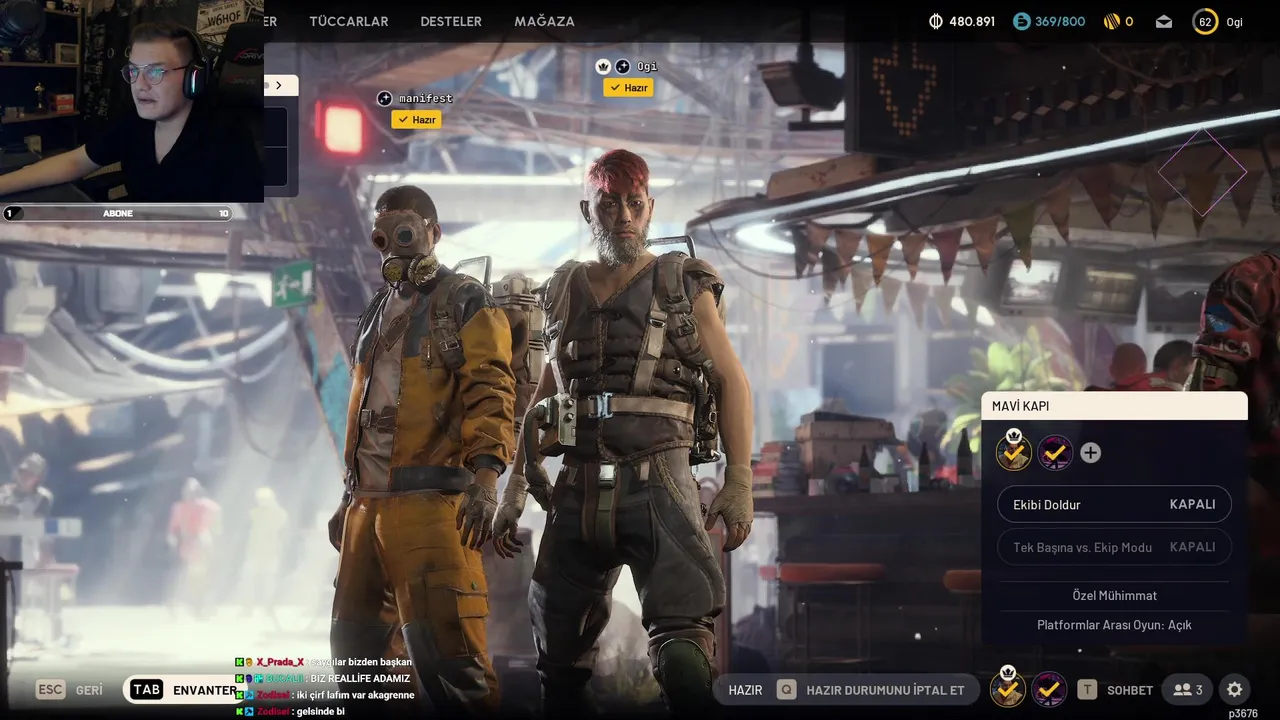Click X_Prada_X username in chat
The width and height of the screenshot is (1280, 720).
click(x=279, y=662)
